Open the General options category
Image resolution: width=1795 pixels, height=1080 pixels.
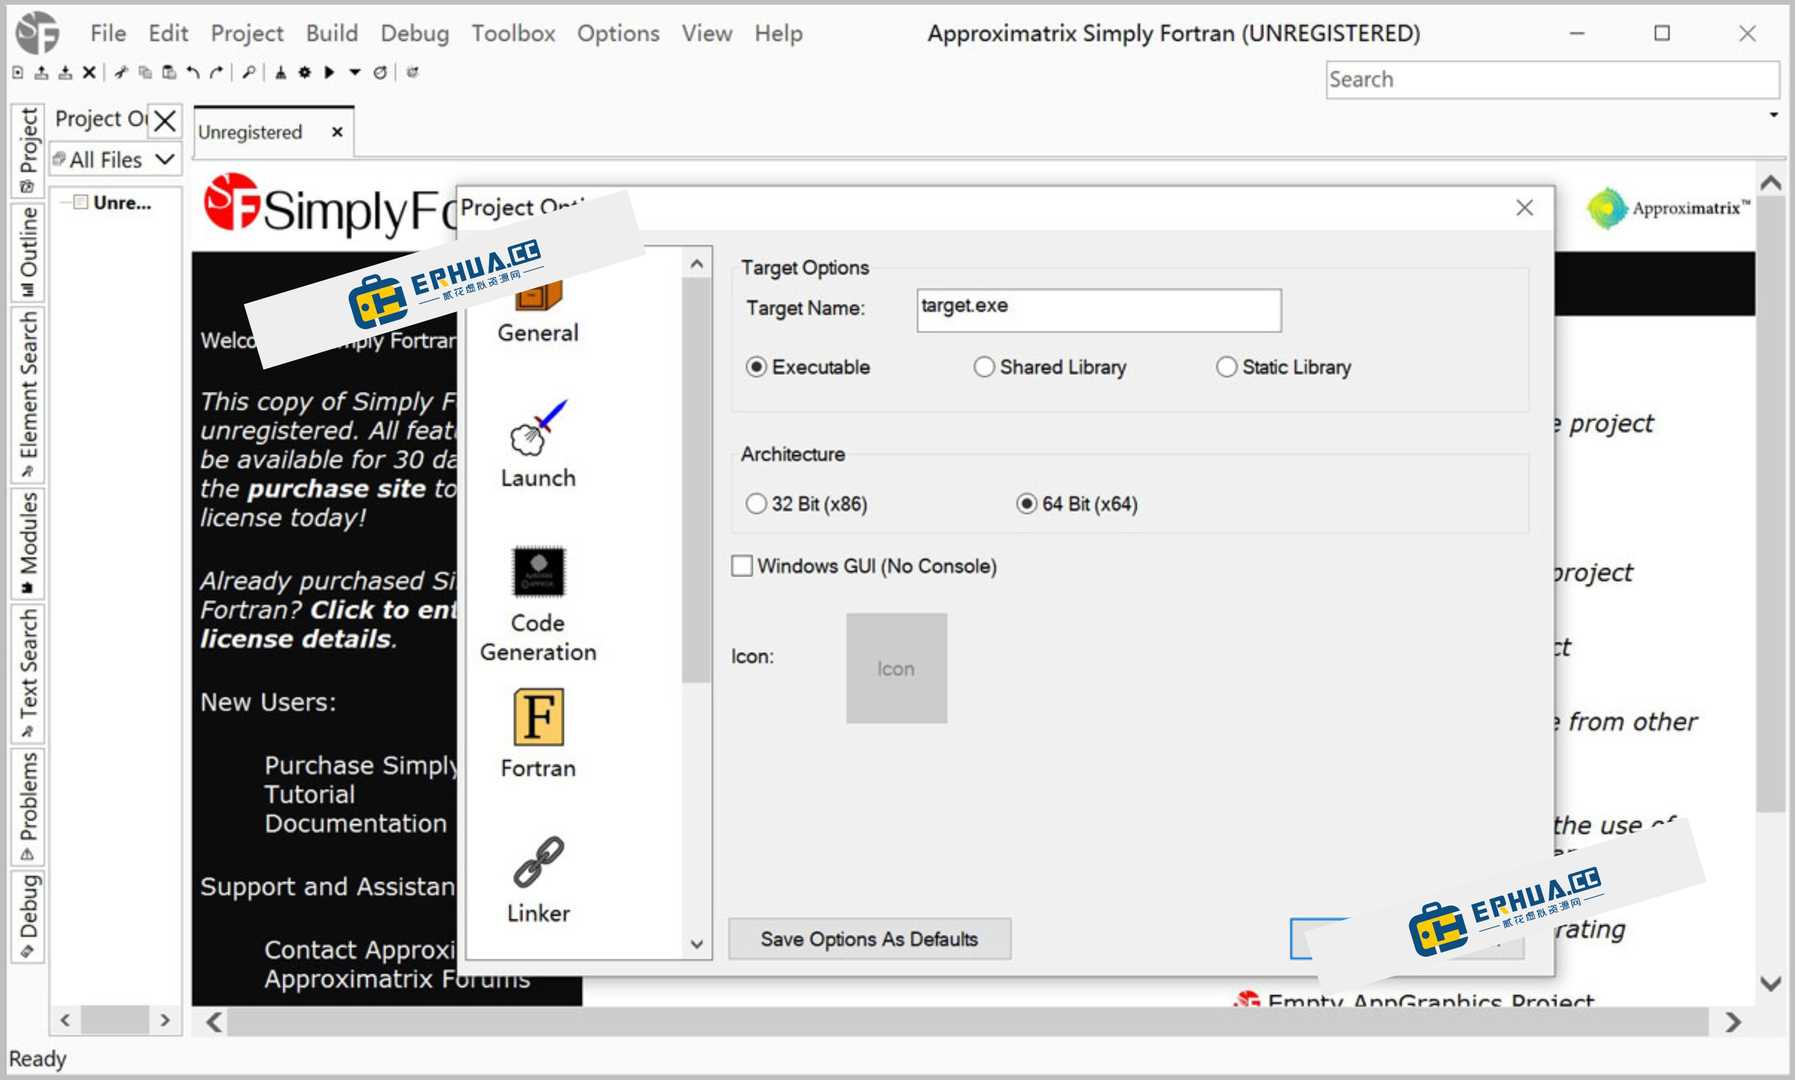538,311
